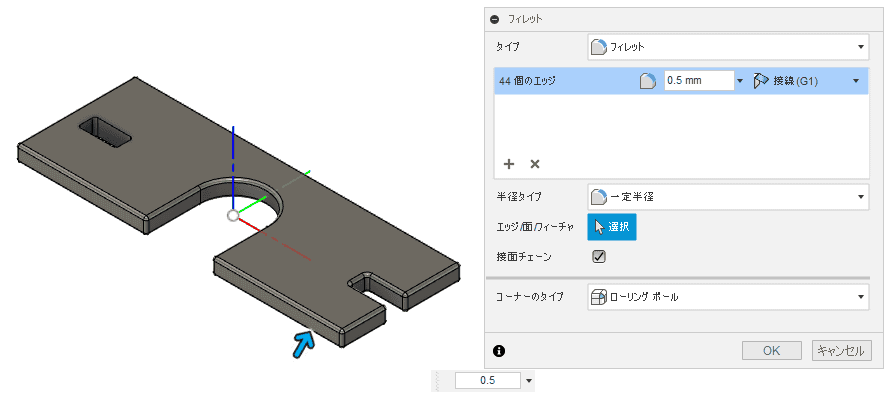893x399 pixels.
Task: Click the info icon in dialog footer
Action: coord(499,351)
